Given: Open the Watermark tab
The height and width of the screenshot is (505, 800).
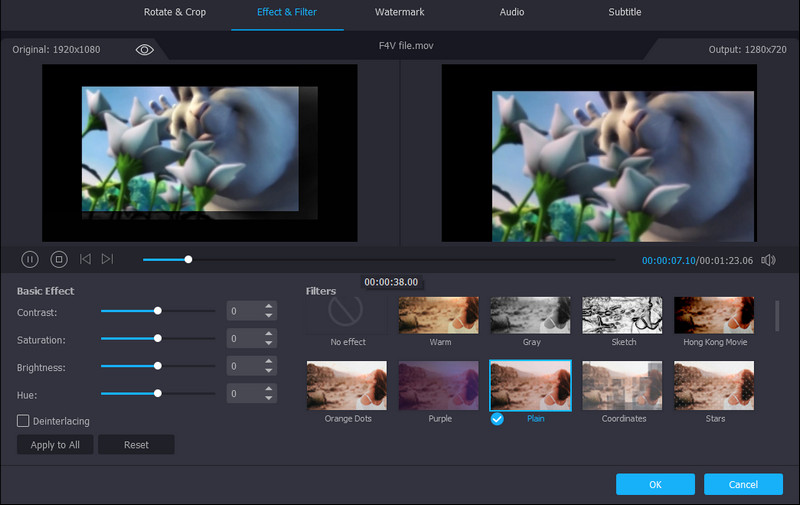Looking at the screenshot, I should pyautogui.click(x=400, y=12).
